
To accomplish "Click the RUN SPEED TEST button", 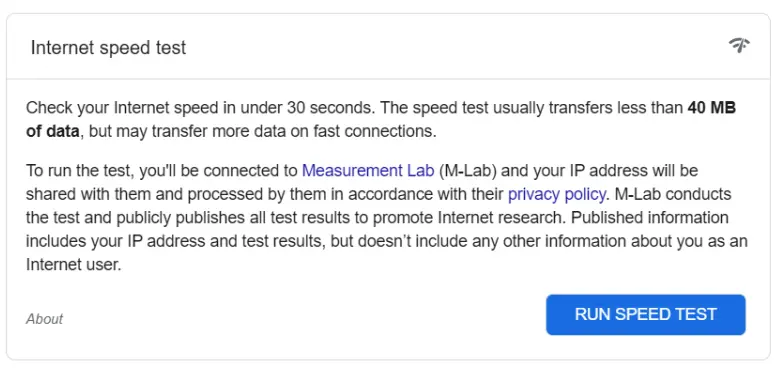I will (x=645, y=314).
